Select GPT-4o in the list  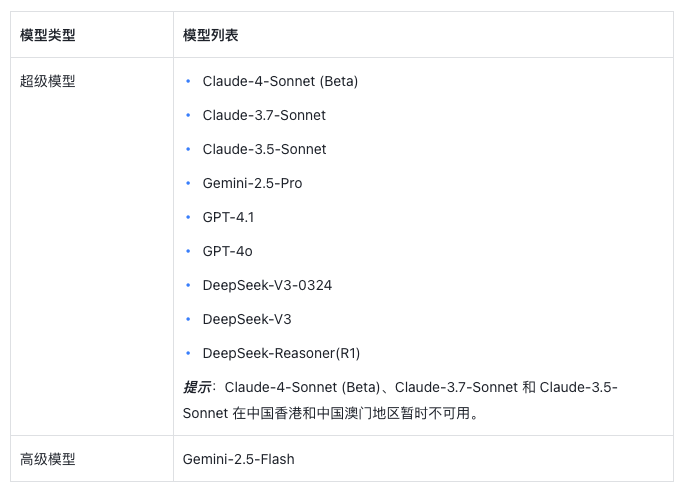click(x=227, y=251)
